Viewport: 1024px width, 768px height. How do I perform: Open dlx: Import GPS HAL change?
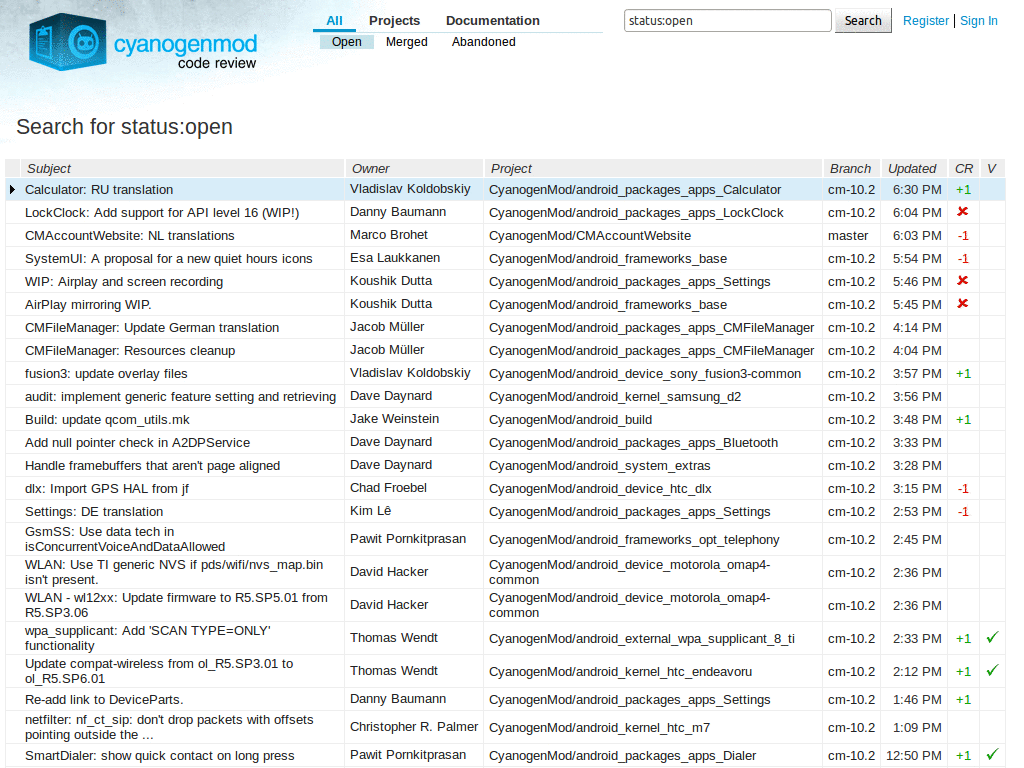tap(106, 488)
